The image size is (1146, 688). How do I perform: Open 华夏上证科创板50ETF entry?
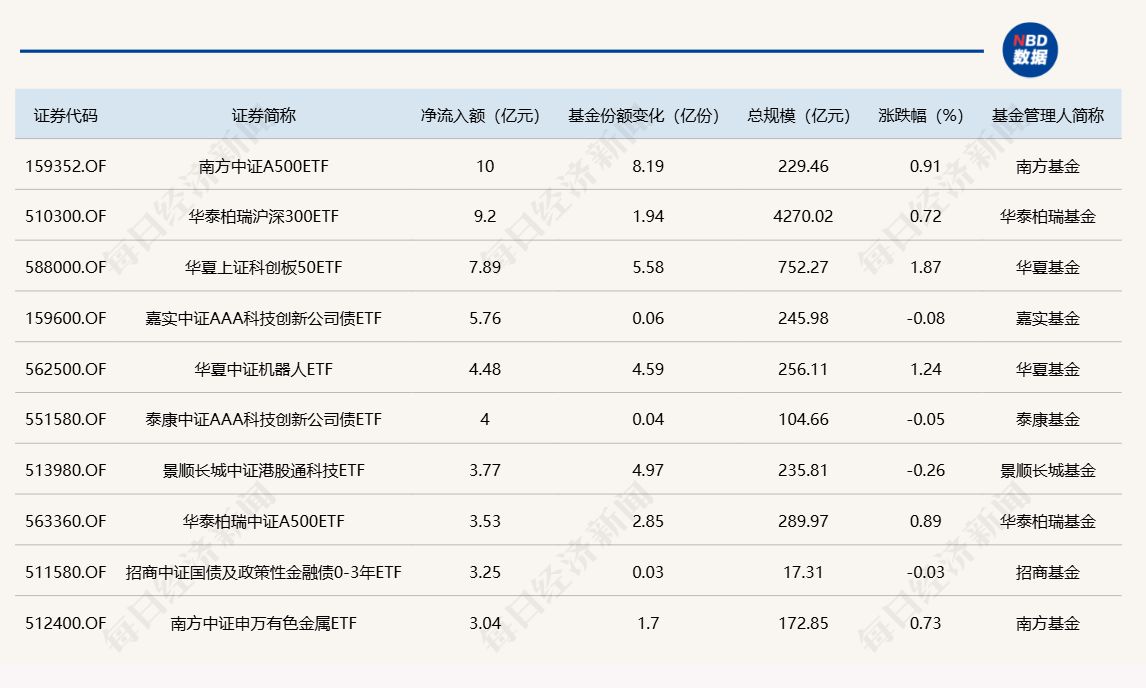tap(264, 267)
